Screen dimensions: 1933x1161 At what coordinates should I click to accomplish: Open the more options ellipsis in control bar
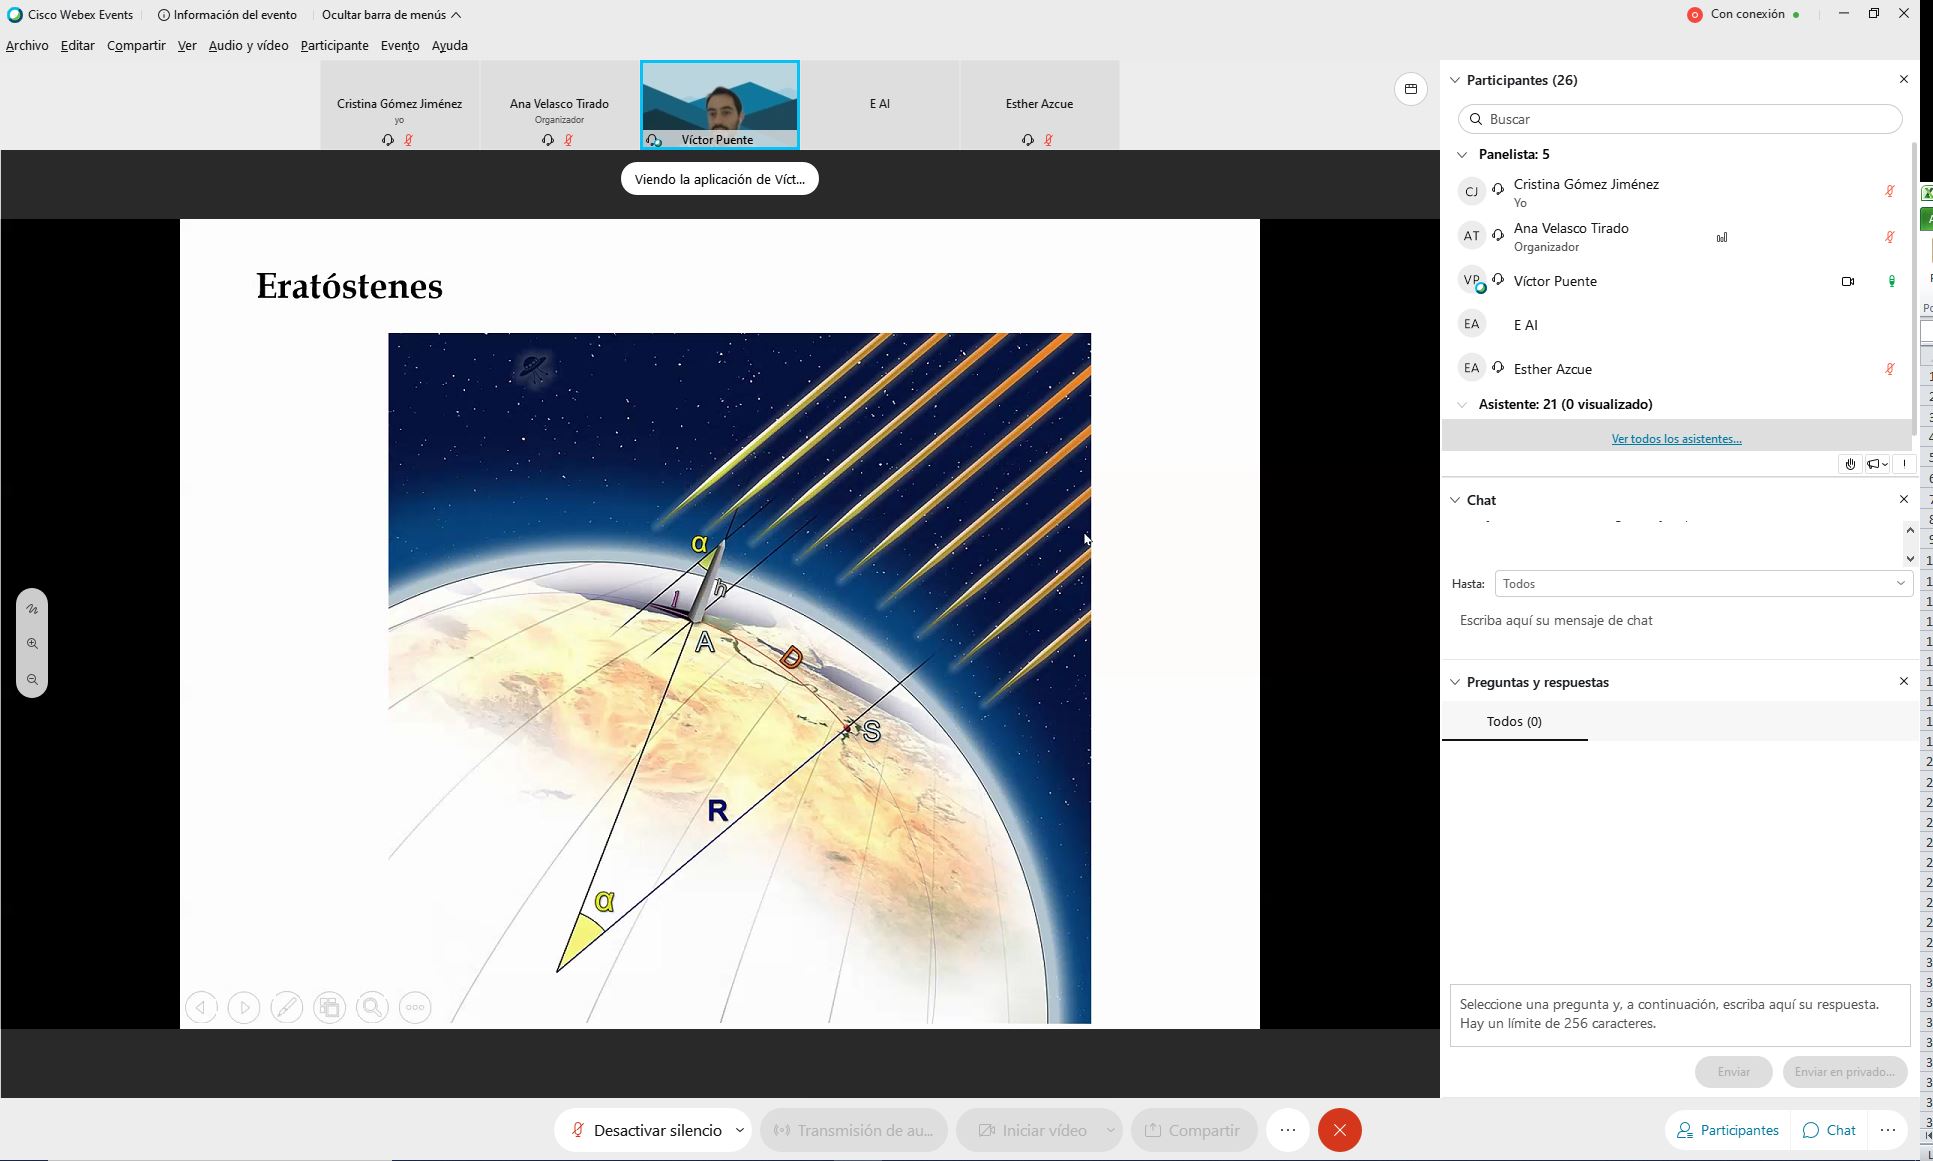point(1287,1130)
